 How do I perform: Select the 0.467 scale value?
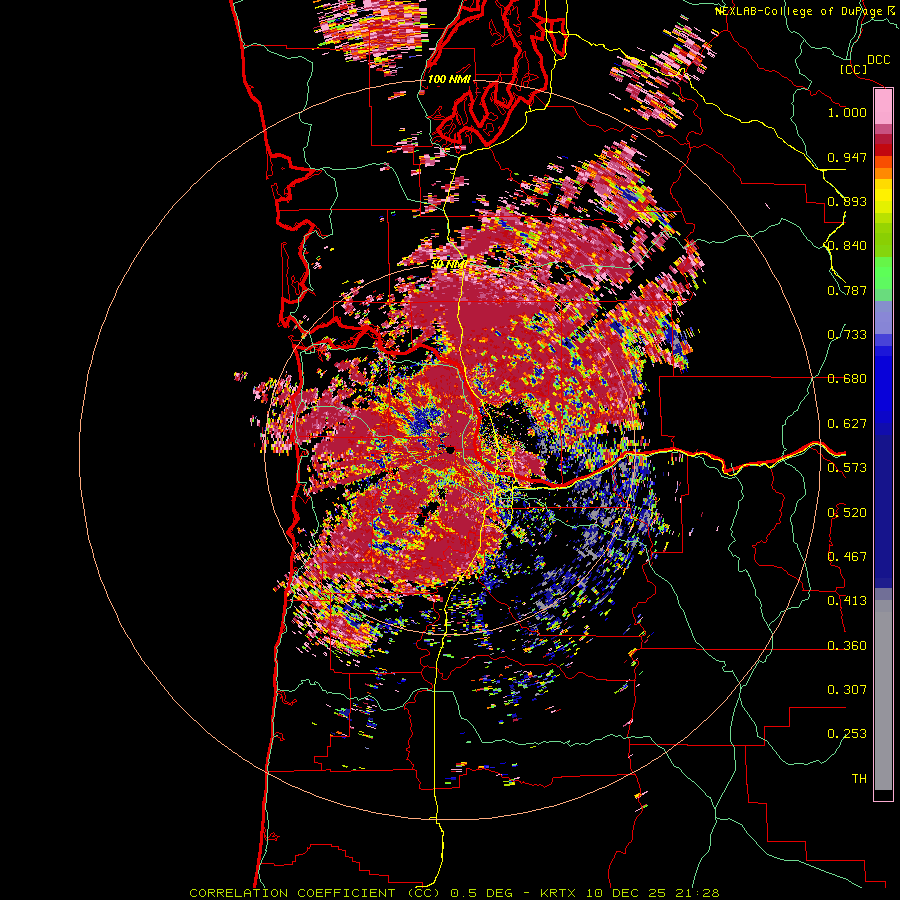pyautogui.click(x=847, y=557)
